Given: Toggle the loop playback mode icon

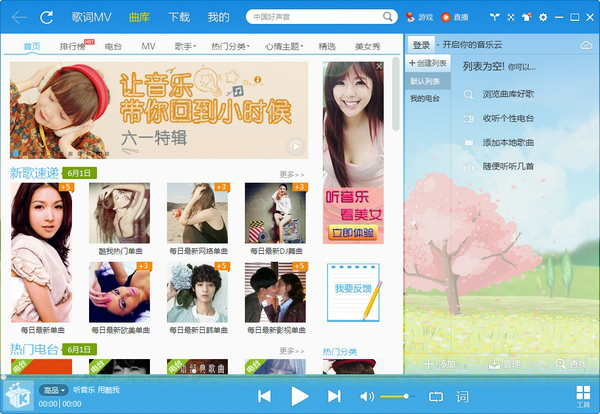Looking at the screenshot, I should (x=436, y=396).
